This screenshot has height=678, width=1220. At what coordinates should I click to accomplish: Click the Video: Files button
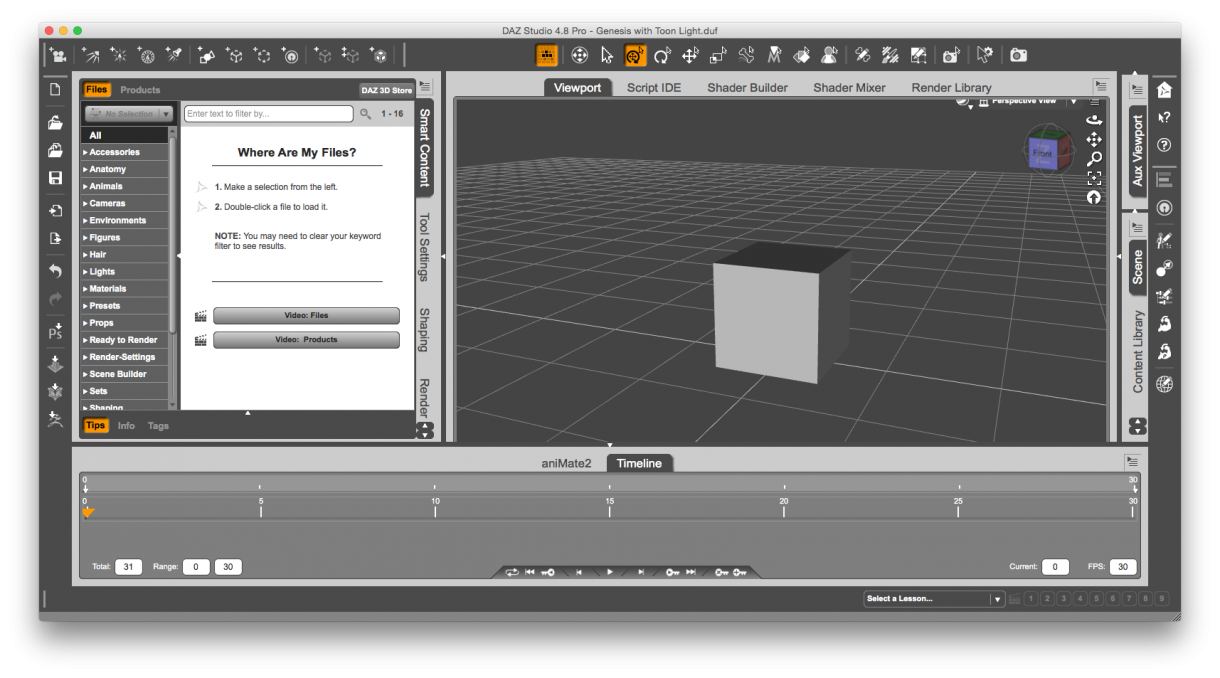[x=306, y=314]
